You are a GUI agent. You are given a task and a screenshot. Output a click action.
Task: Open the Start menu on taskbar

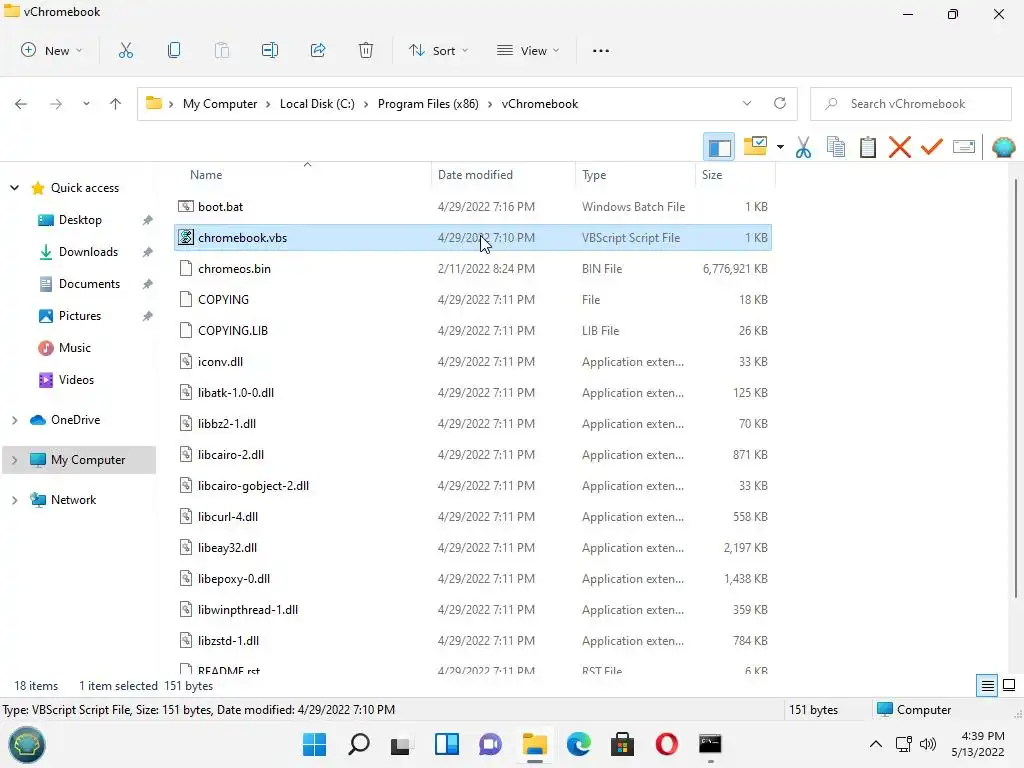[x=315, y=744]
